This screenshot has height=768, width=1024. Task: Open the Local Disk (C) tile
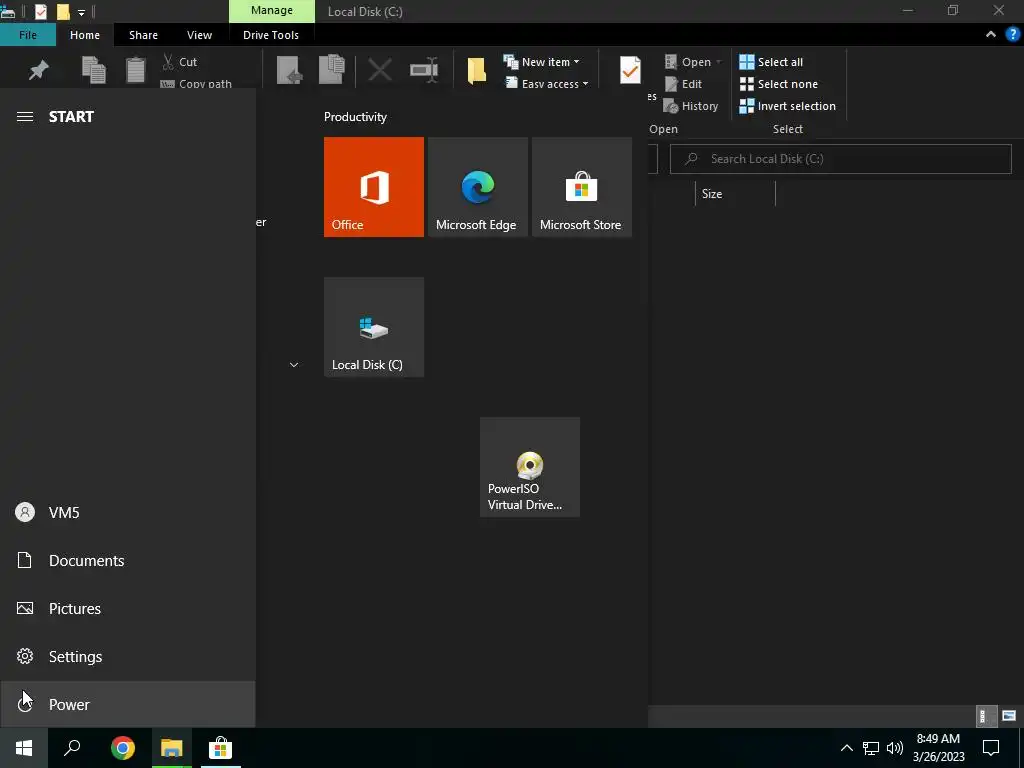(x=374, y=327)
